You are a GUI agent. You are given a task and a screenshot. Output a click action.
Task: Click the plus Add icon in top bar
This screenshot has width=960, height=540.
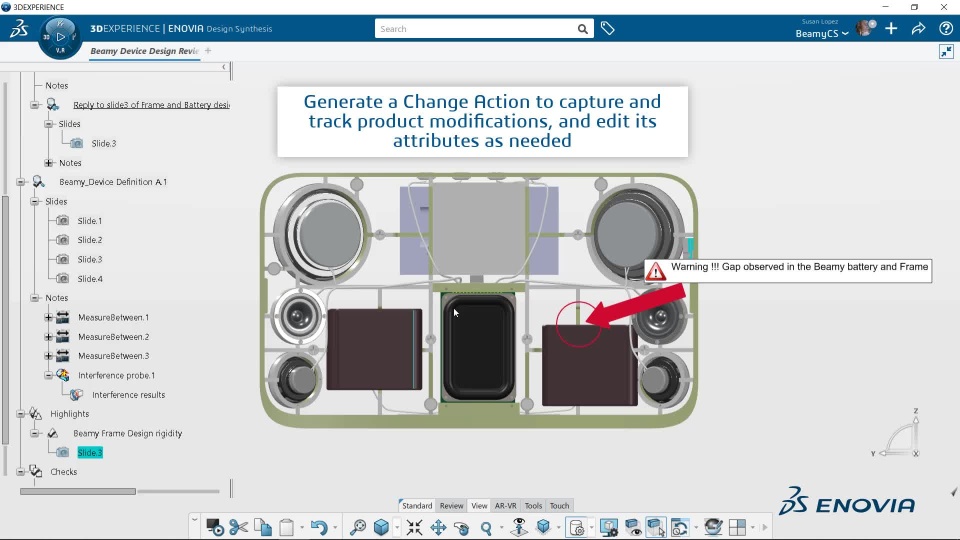pyautogui.click(x=891, y=28)
